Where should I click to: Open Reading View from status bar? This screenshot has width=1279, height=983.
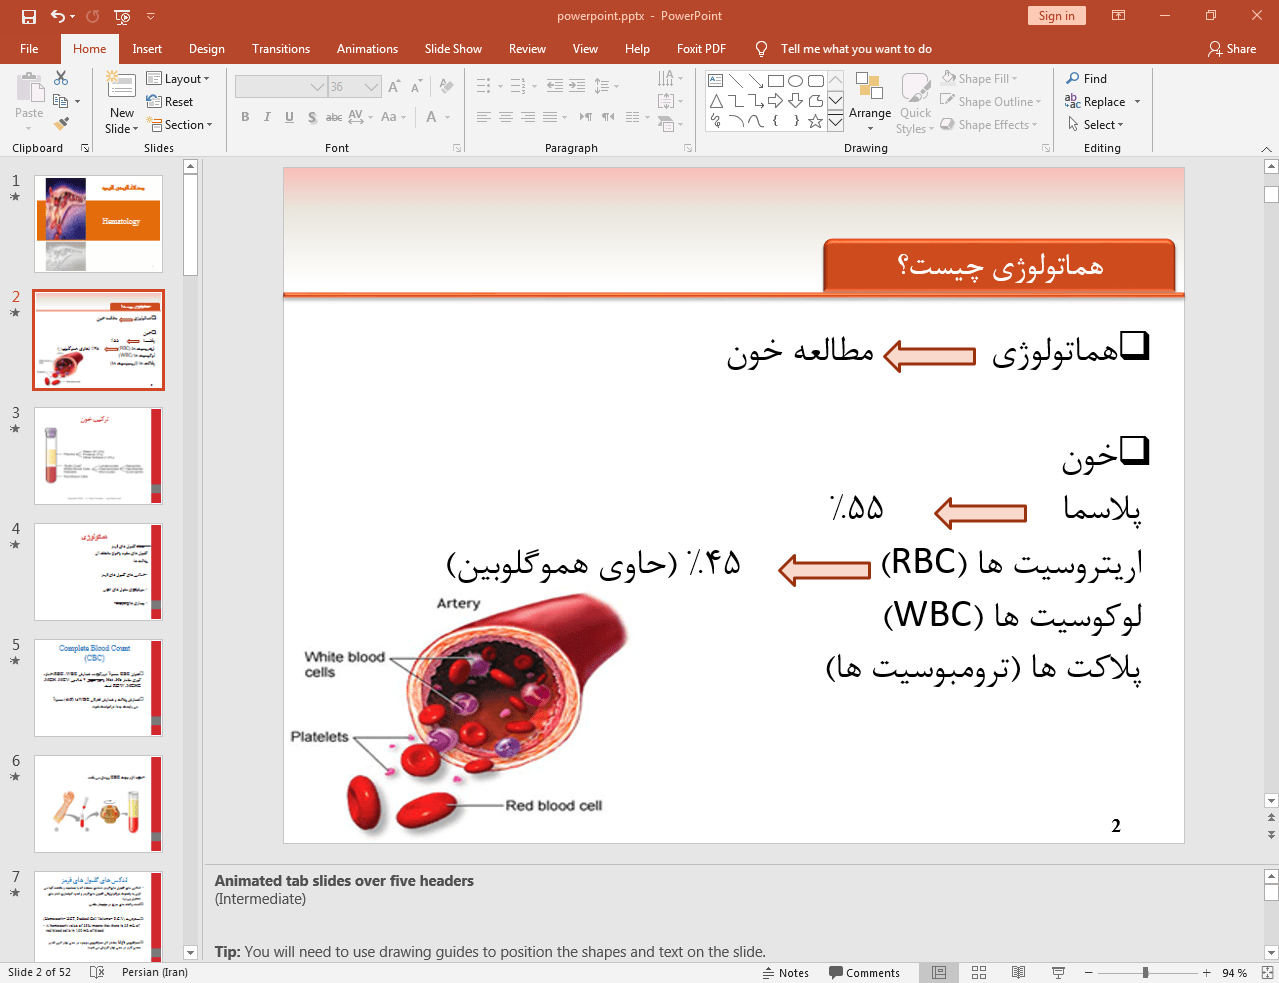coord(1018,972)
